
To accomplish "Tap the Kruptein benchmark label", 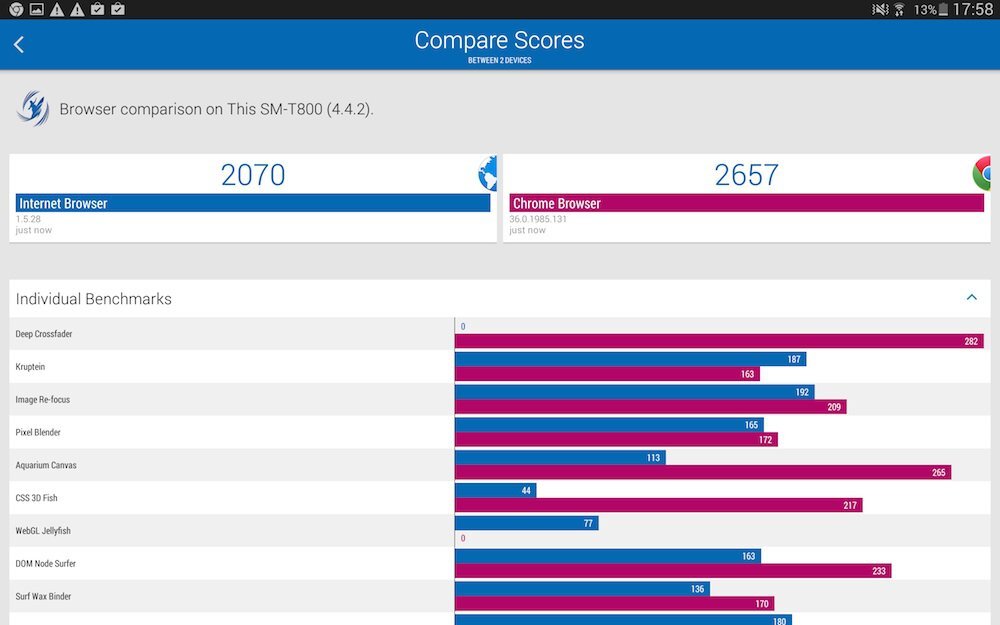I will coord(30,367).
